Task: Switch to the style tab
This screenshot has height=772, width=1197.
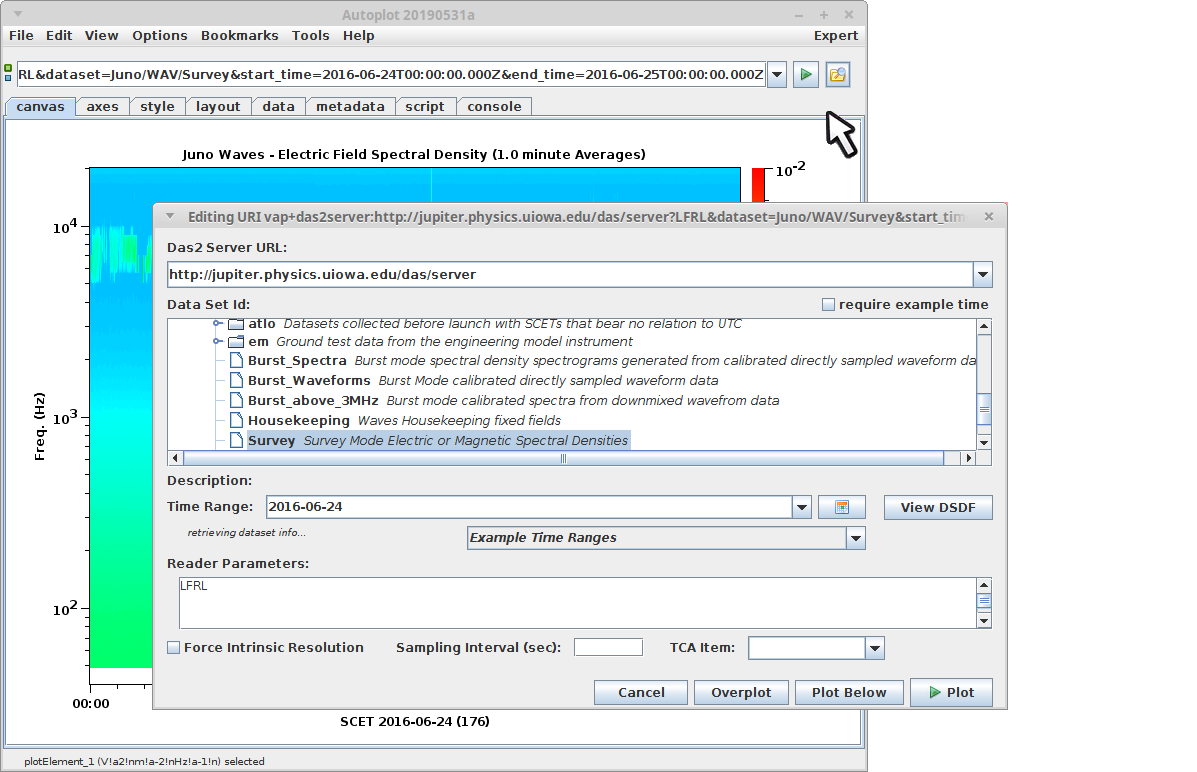Action: tap(157, 107)
